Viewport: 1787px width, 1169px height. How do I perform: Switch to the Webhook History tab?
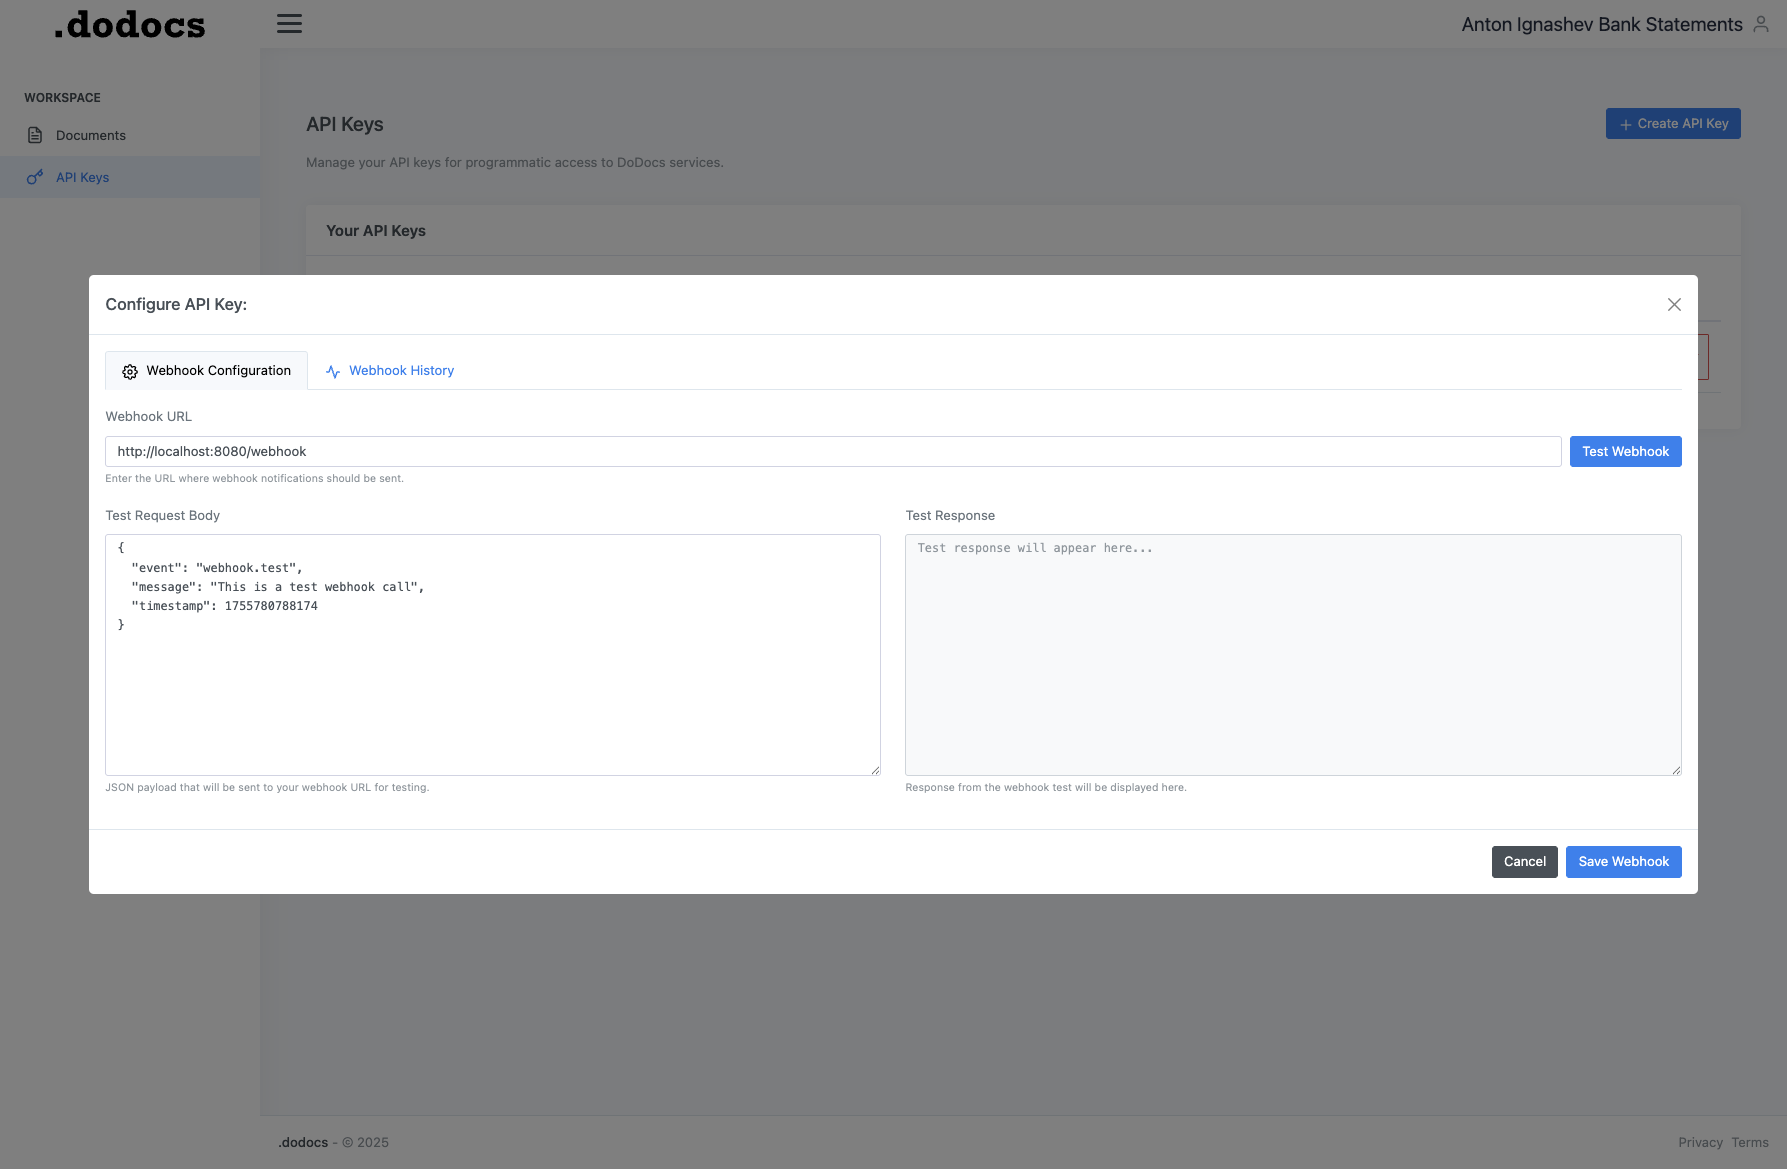coord(400,370)
